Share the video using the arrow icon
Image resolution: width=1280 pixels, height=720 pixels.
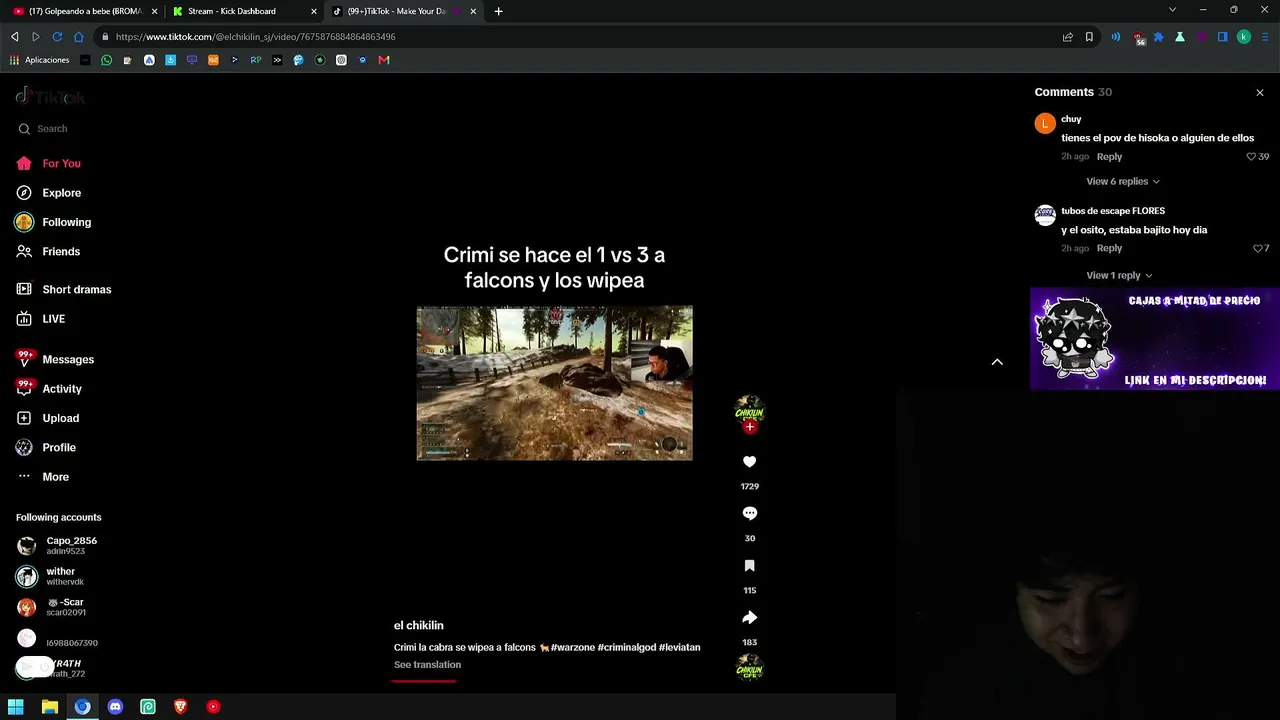point(750,618)
